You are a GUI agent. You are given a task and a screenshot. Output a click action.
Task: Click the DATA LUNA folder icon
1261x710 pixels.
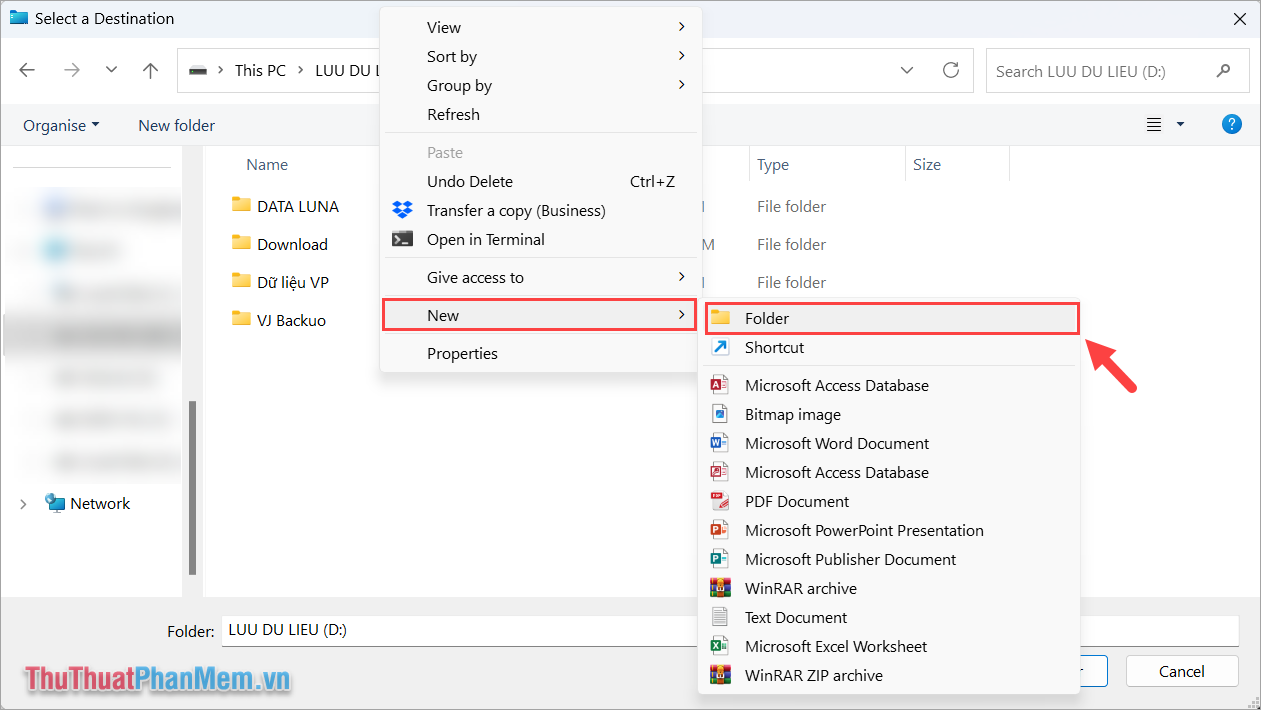click(241, 204)
